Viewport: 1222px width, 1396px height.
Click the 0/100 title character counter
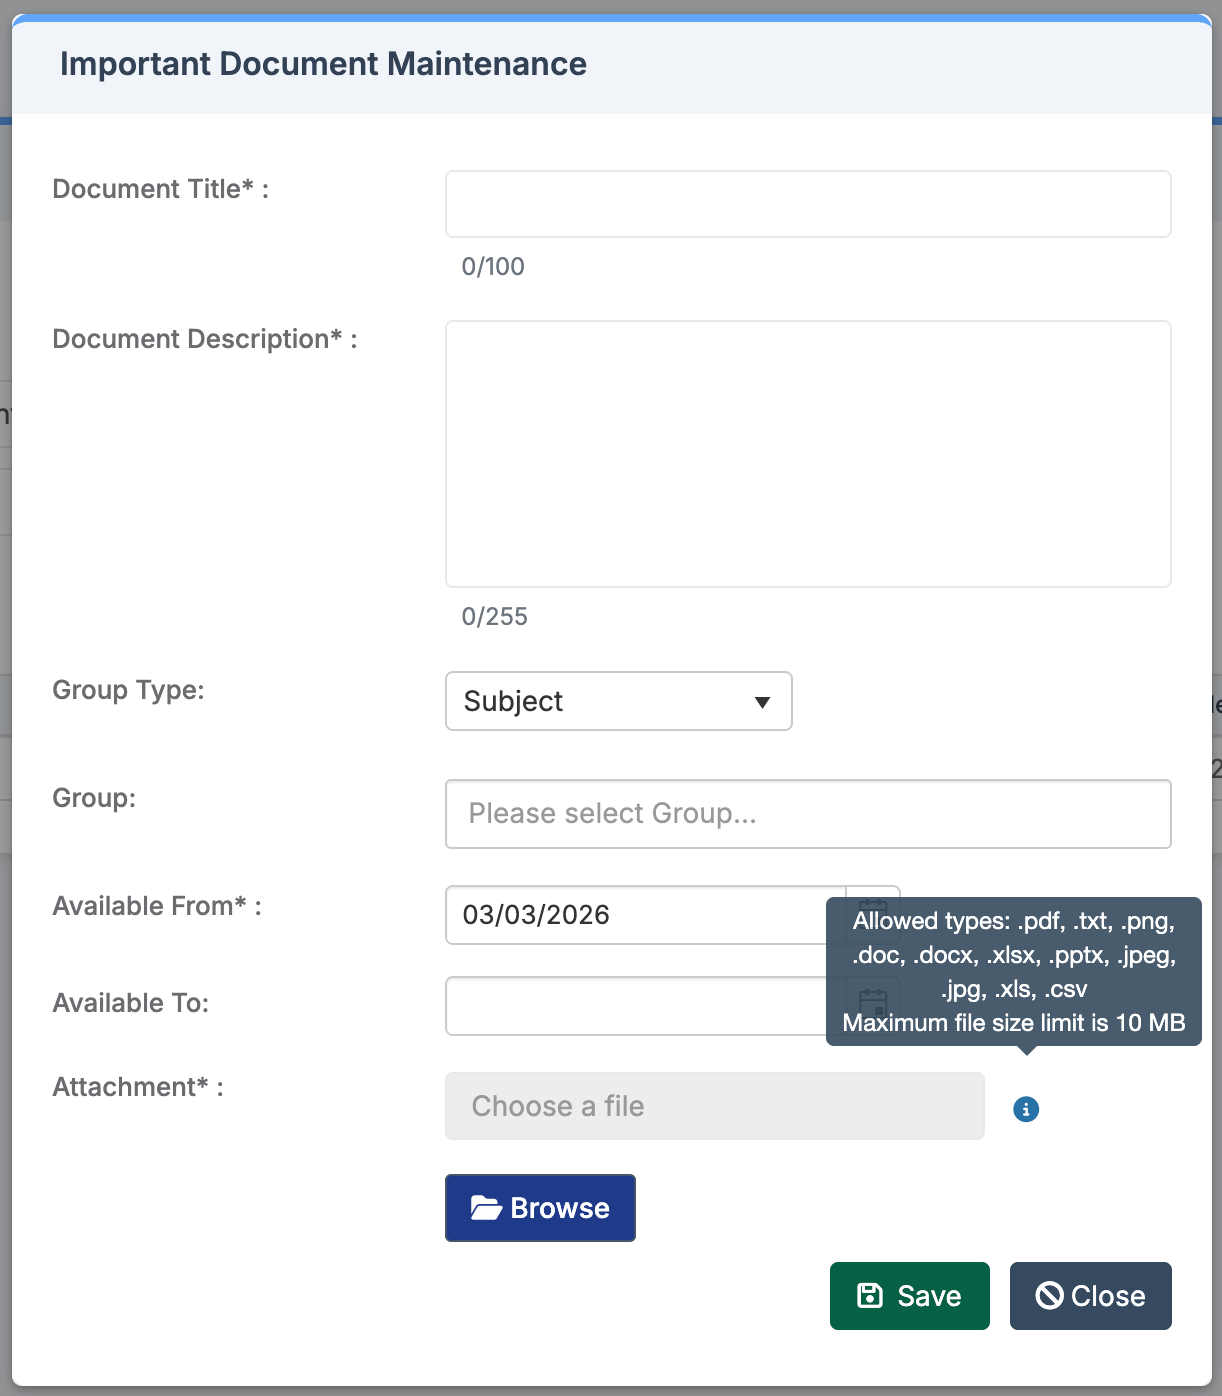coord(493,267)
